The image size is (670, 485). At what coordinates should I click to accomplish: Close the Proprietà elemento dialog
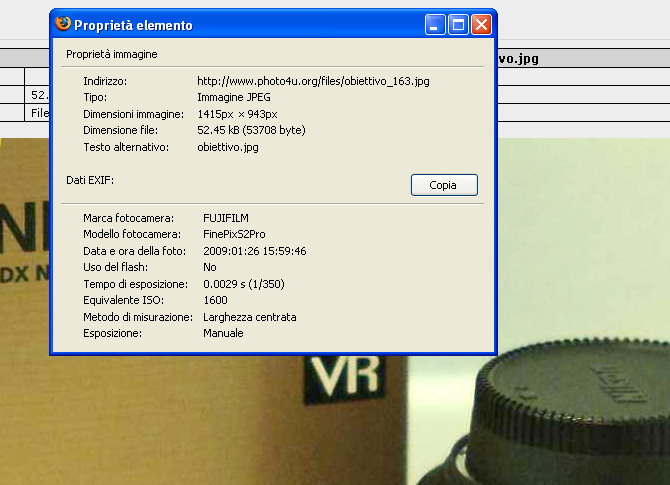click(x=481, y=25)
